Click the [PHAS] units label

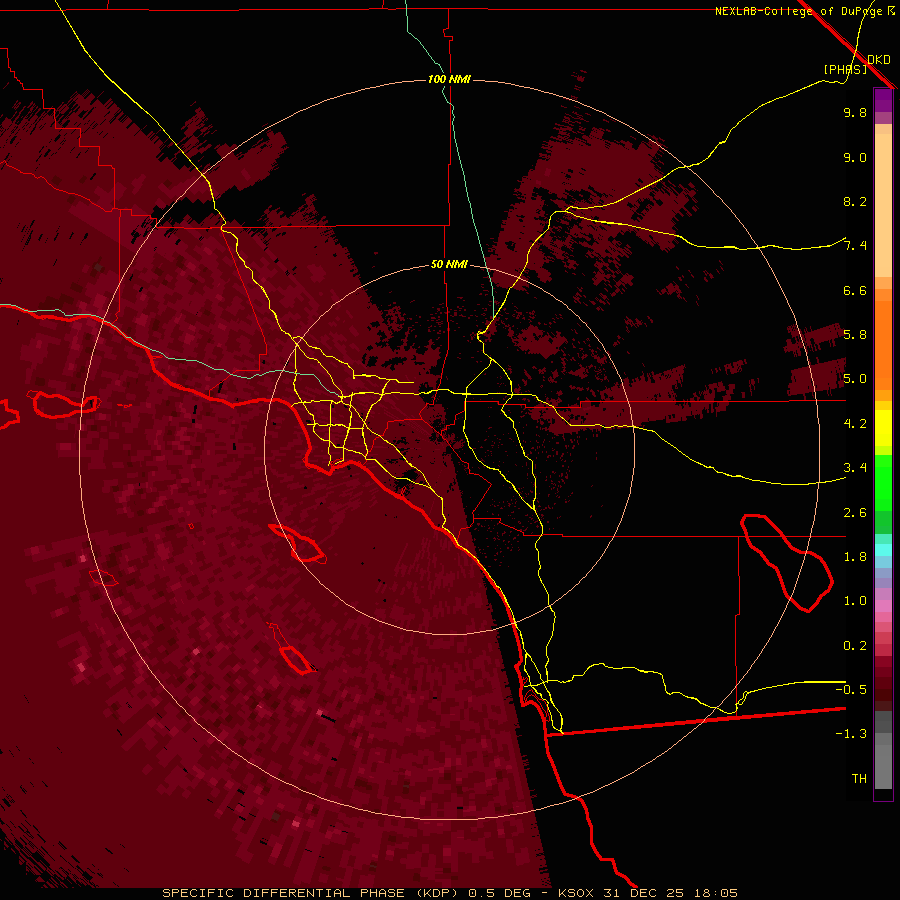click(x=845, y=69)
